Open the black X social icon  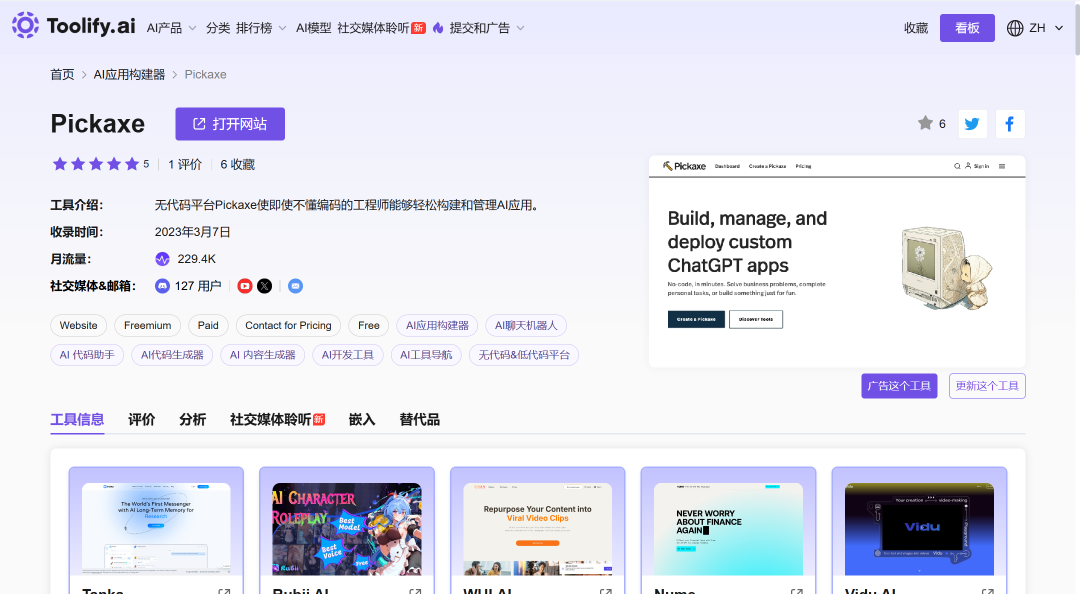tap(264, 286)
